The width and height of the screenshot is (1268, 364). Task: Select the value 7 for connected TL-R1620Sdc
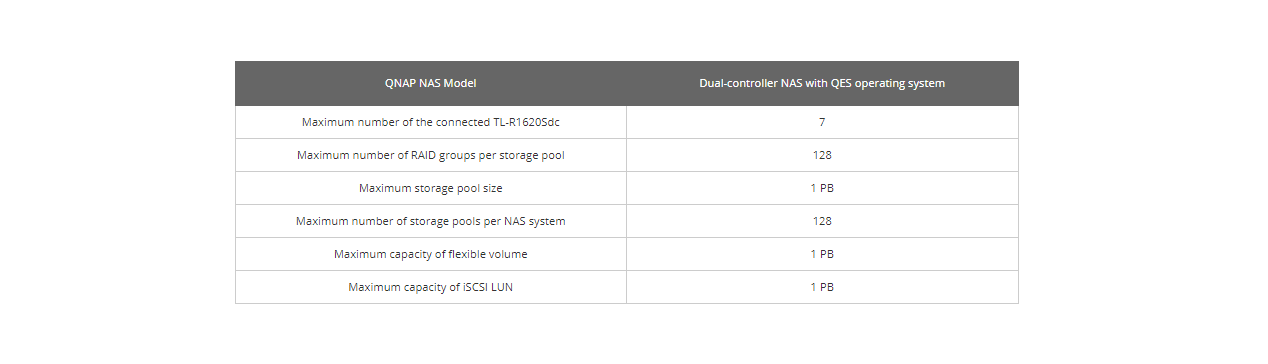(x=822, y=122)
